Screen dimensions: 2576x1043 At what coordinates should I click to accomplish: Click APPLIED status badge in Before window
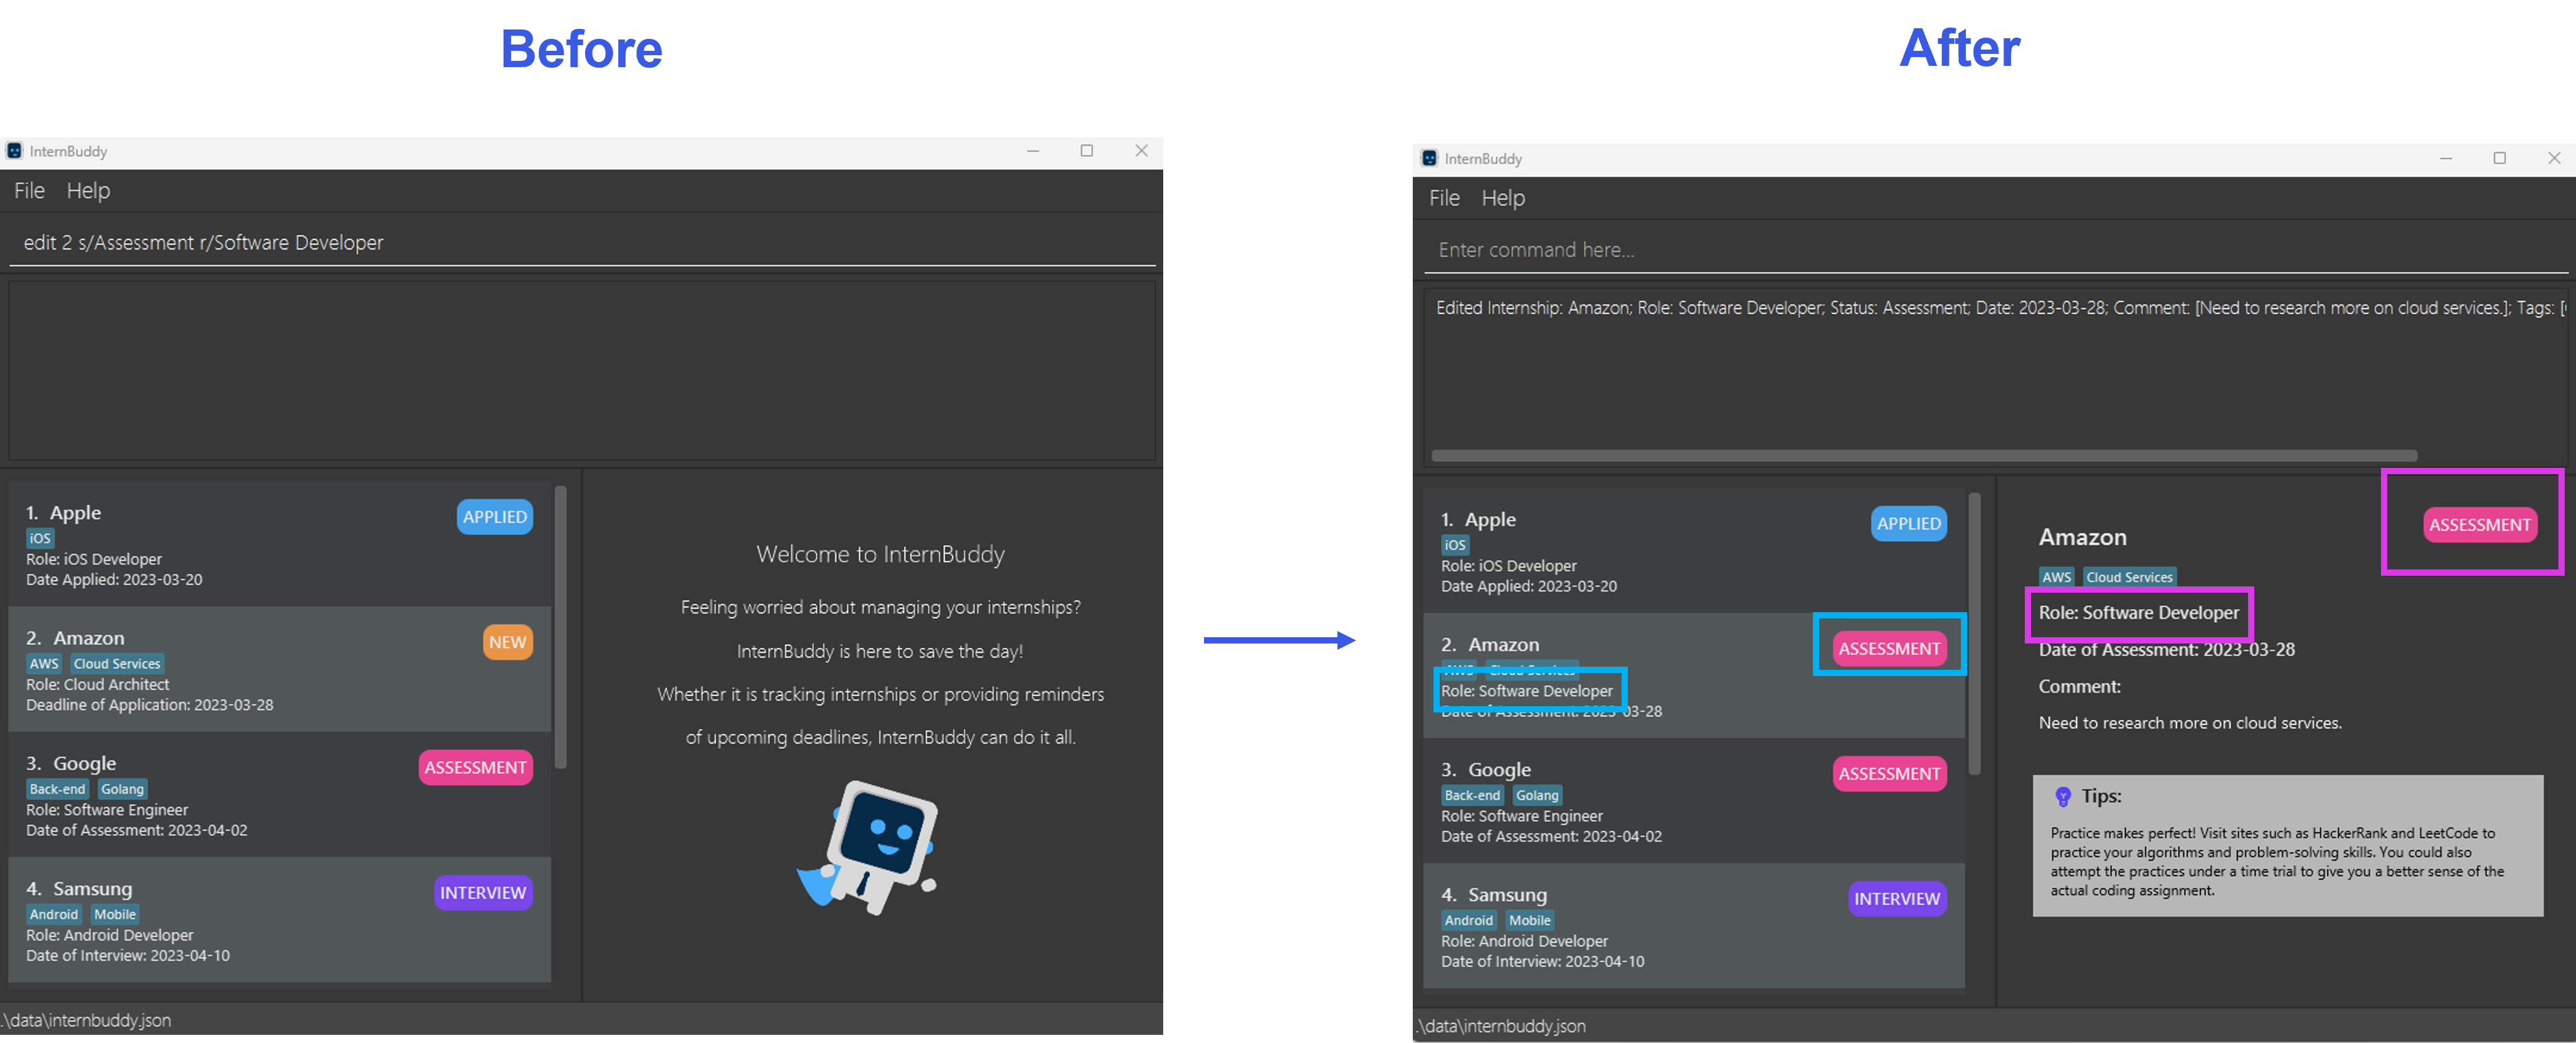pos(494,517)
